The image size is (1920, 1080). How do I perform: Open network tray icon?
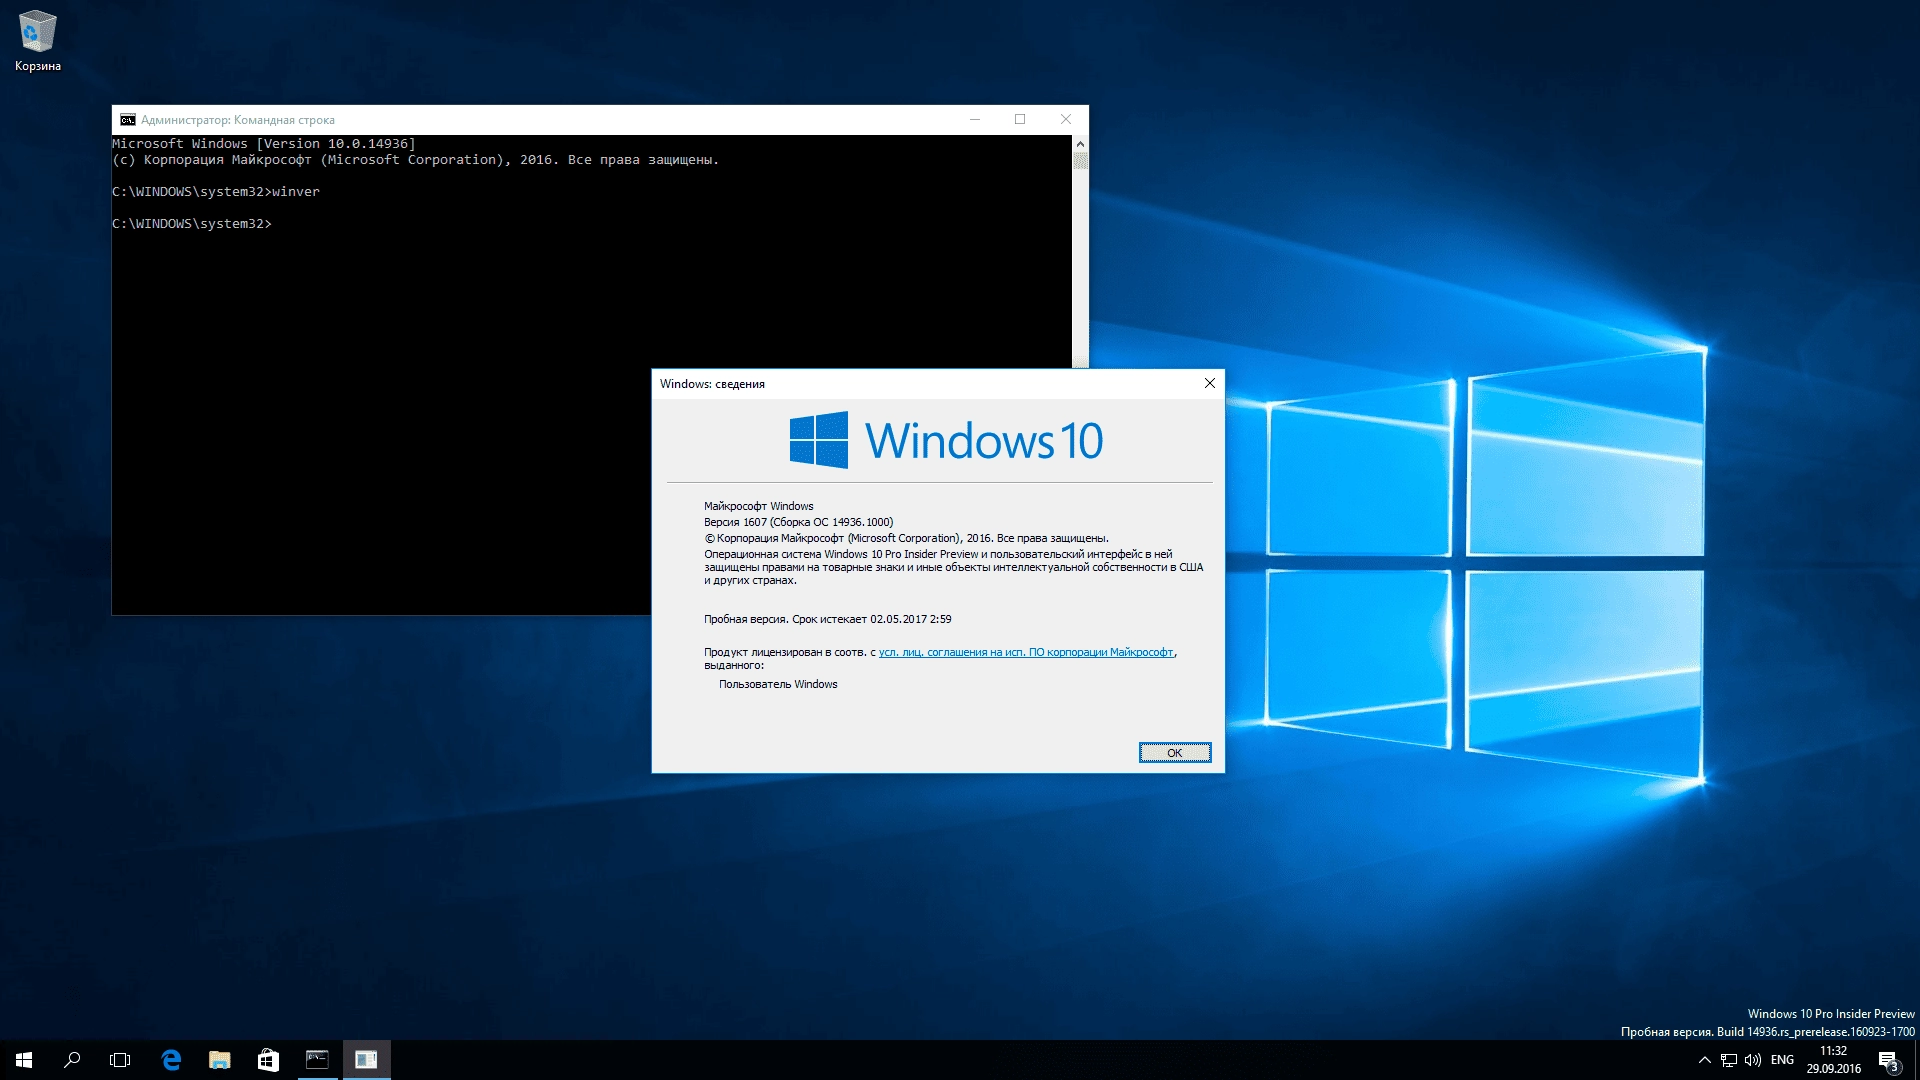(1729, 1060)
